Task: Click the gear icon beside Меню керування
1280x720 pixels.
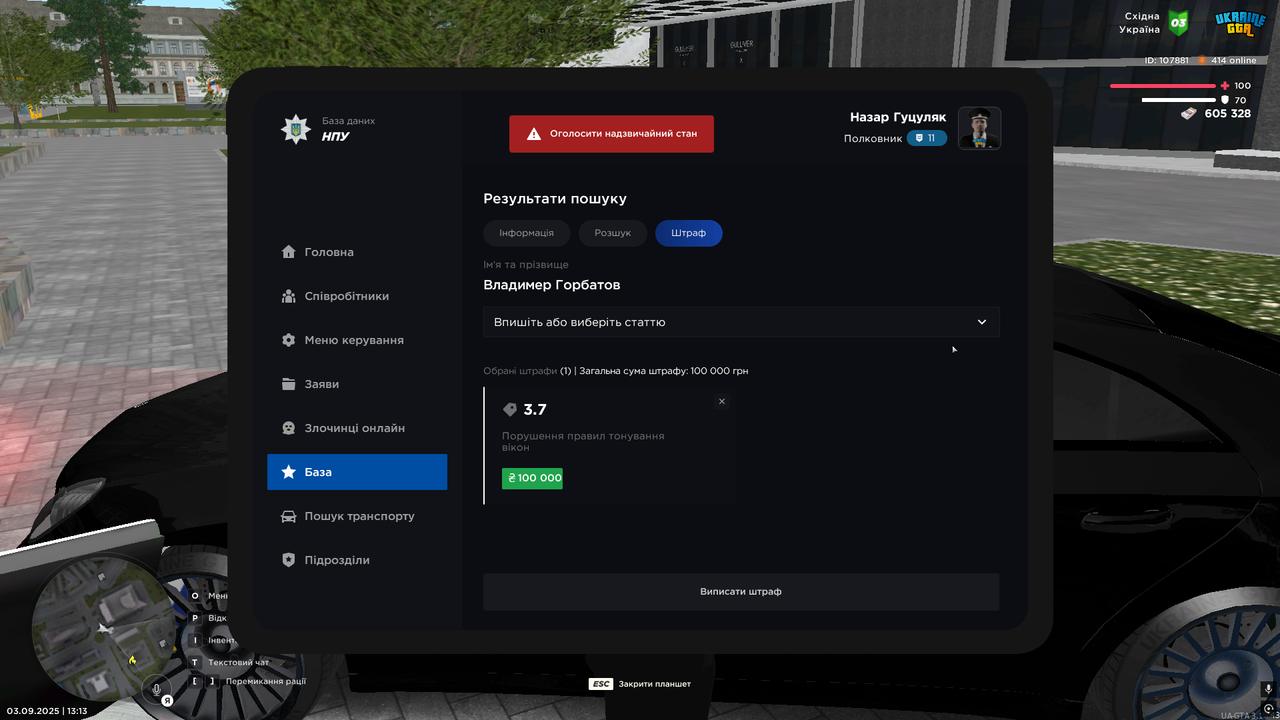Action: [288, 340]
